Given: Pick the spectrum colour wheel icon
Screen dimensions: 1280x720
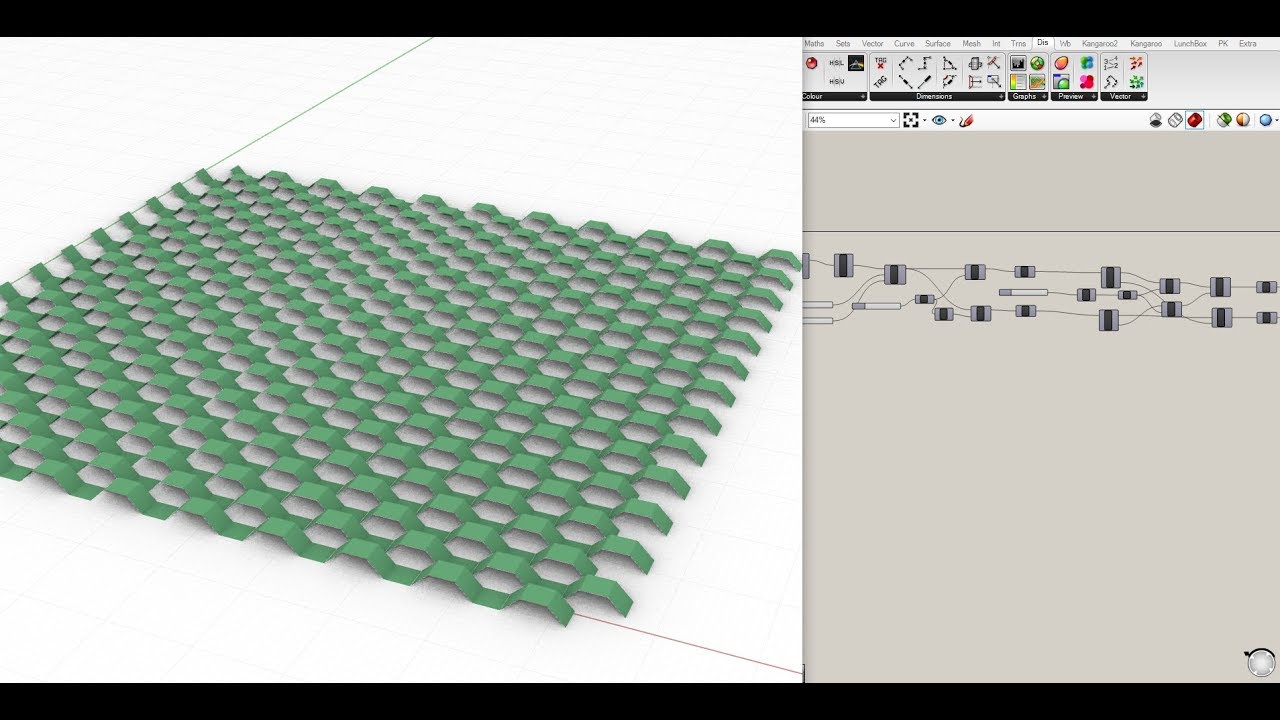Looking at the screenshot, I should (x=856, y=63).
